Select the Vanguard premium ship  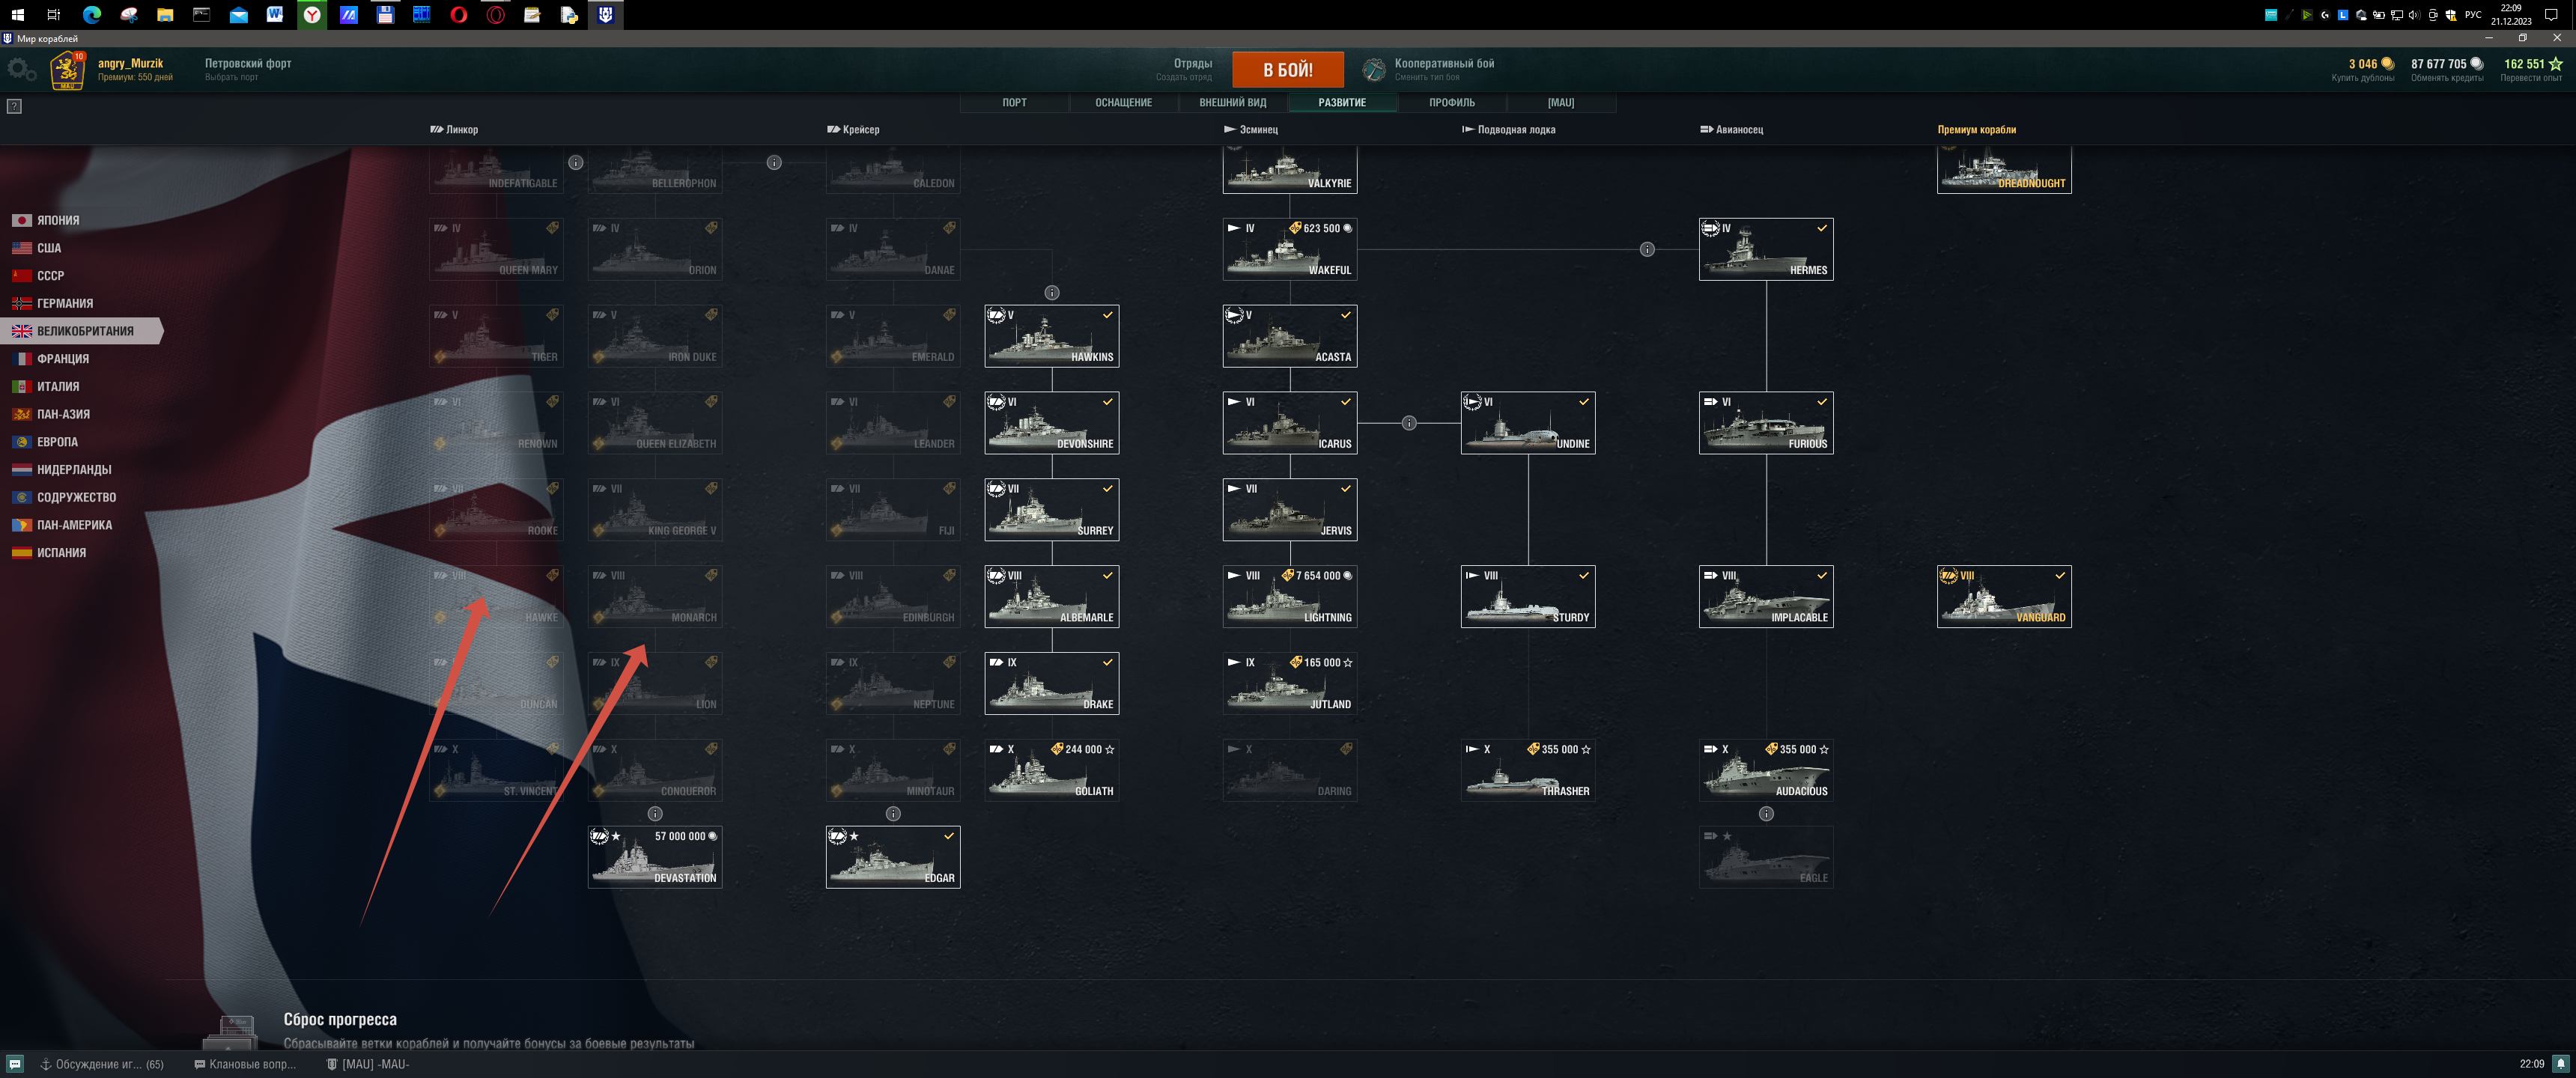click(x=2004, y=597)
